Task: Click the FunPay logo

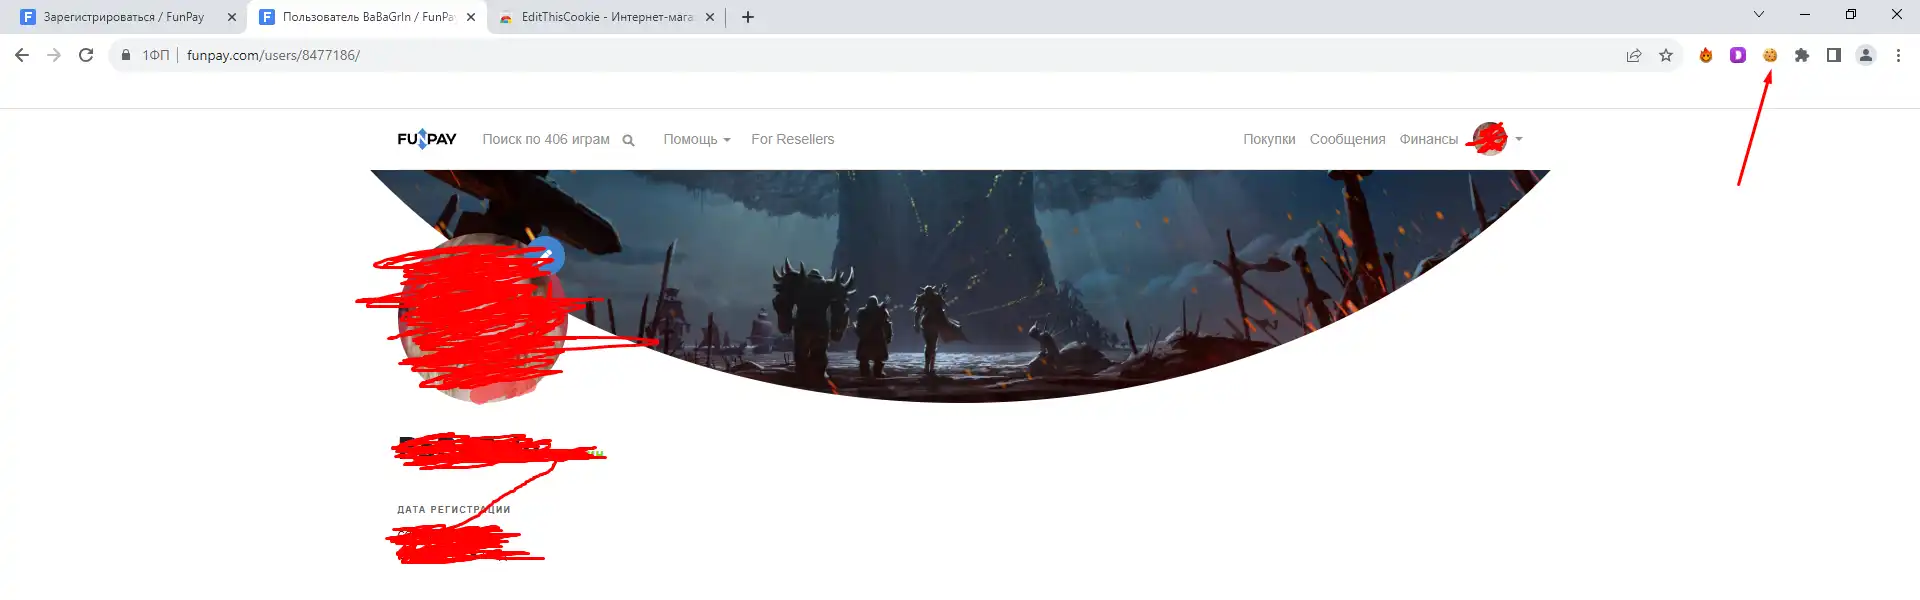Action: click(427, 139)
